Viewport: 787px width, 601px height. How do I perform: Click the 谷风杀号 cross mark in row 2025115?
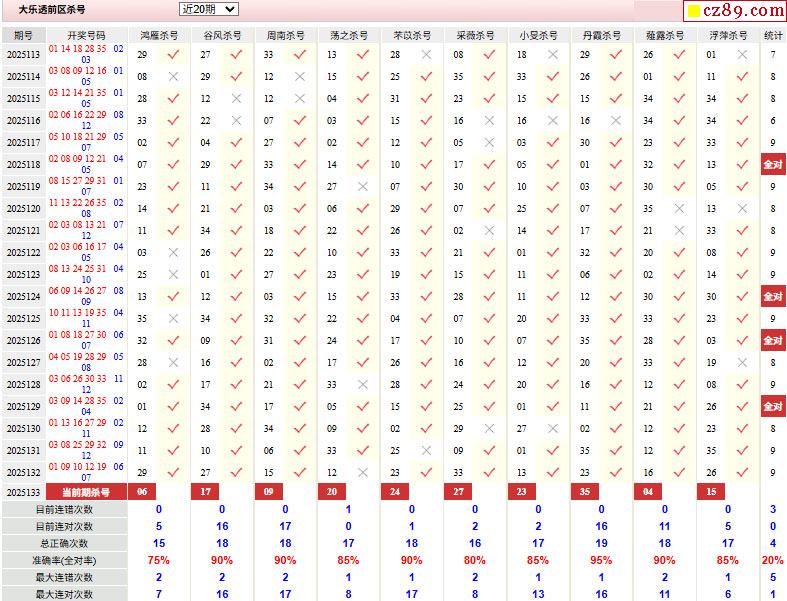point(237,99)
